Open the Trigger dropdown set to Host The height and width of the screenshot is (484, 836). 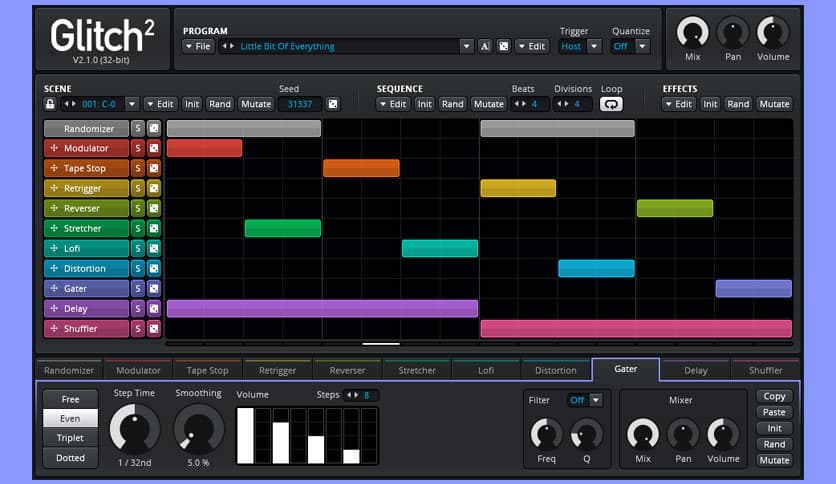tap(594, 46)
